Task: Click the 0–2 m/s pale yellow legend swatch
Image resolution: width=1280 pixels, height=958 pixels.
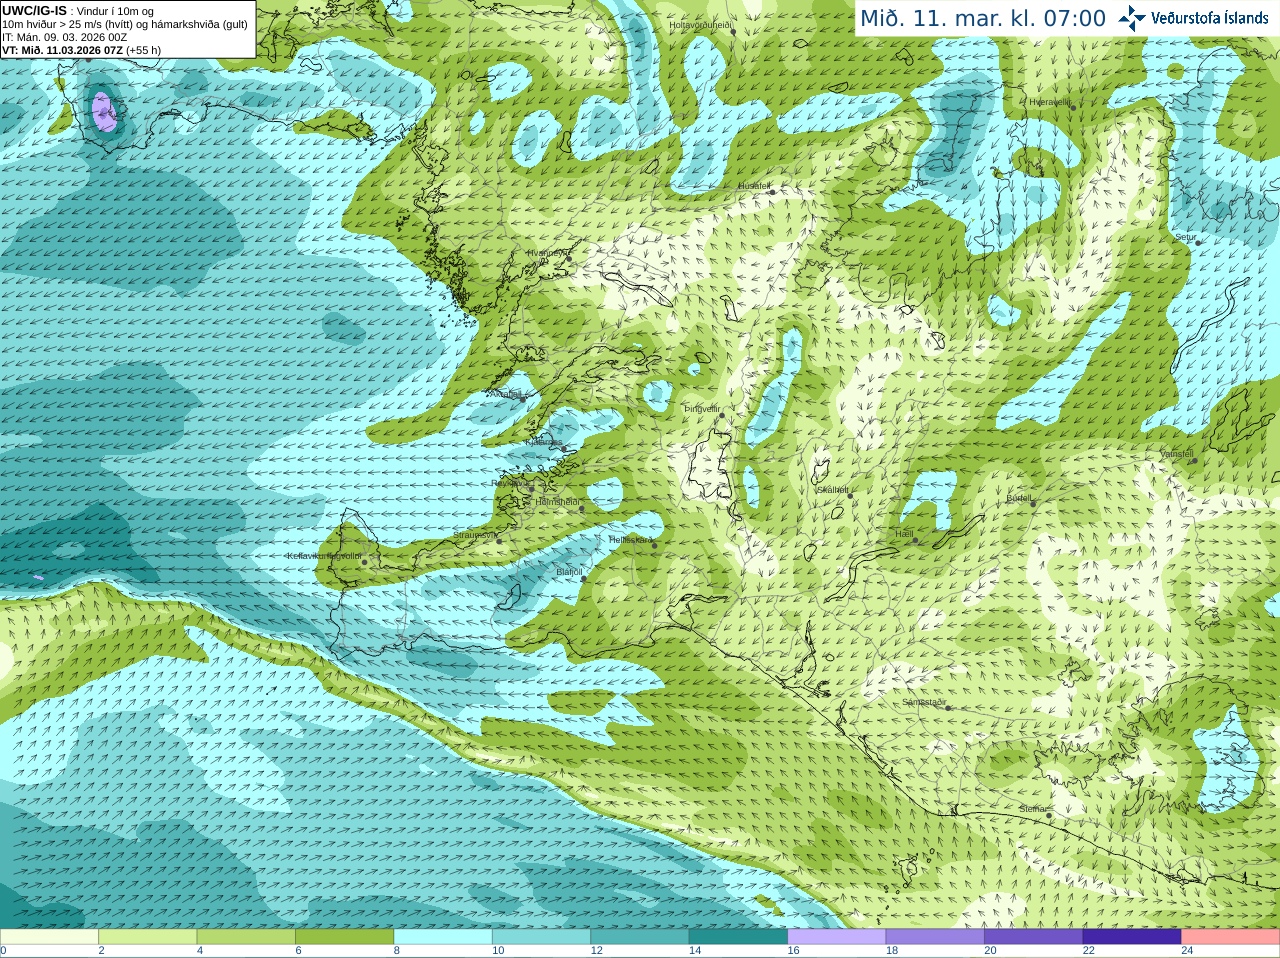Action: coord(49,937)
